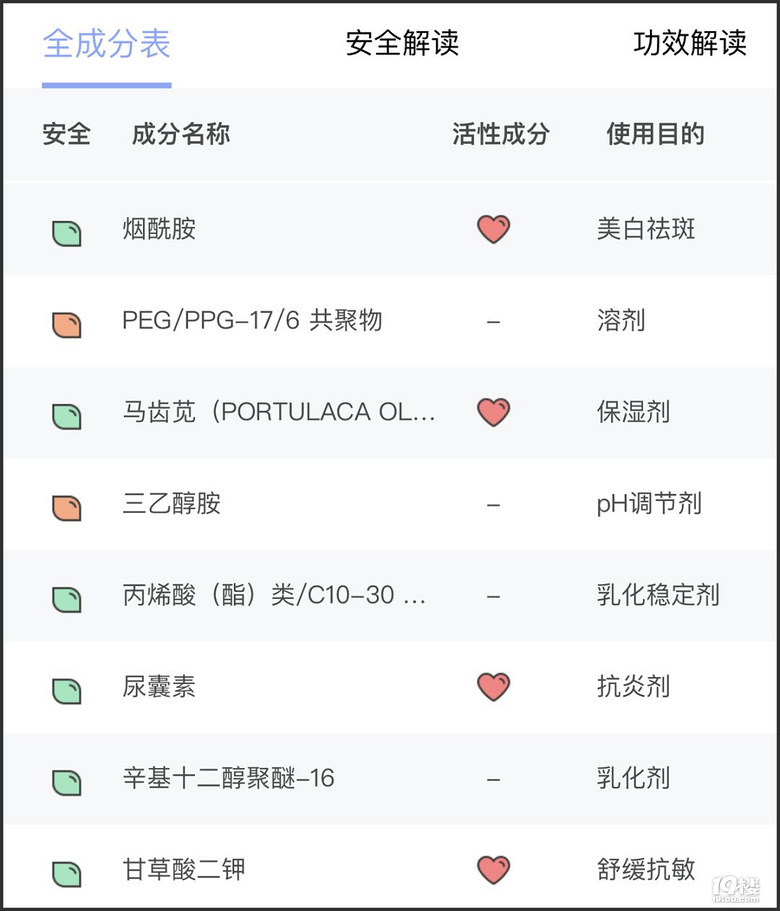
Task: Expand truncated 马齿苋 (PORTULACA OL... name
Action: point(279,412)
